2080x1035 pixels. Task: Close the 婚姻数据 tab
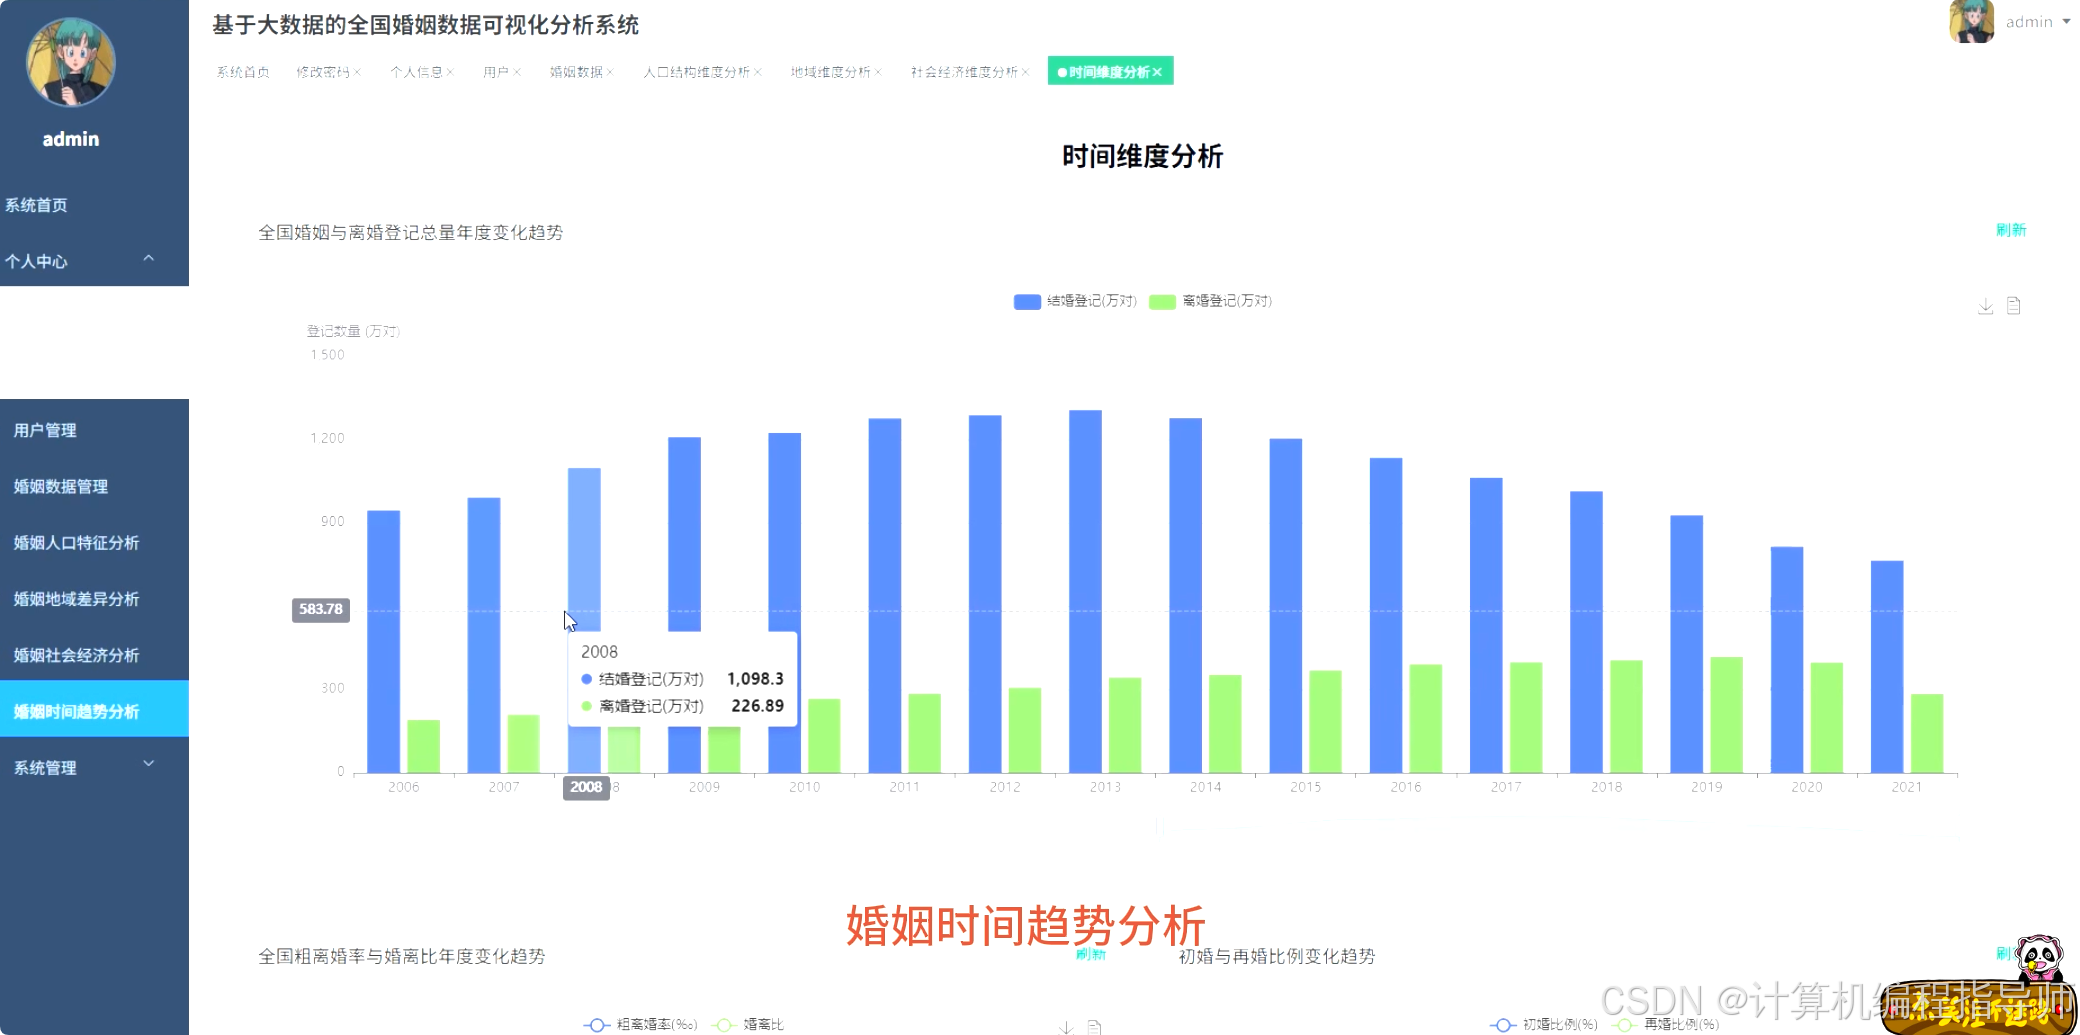coord(610,72)
